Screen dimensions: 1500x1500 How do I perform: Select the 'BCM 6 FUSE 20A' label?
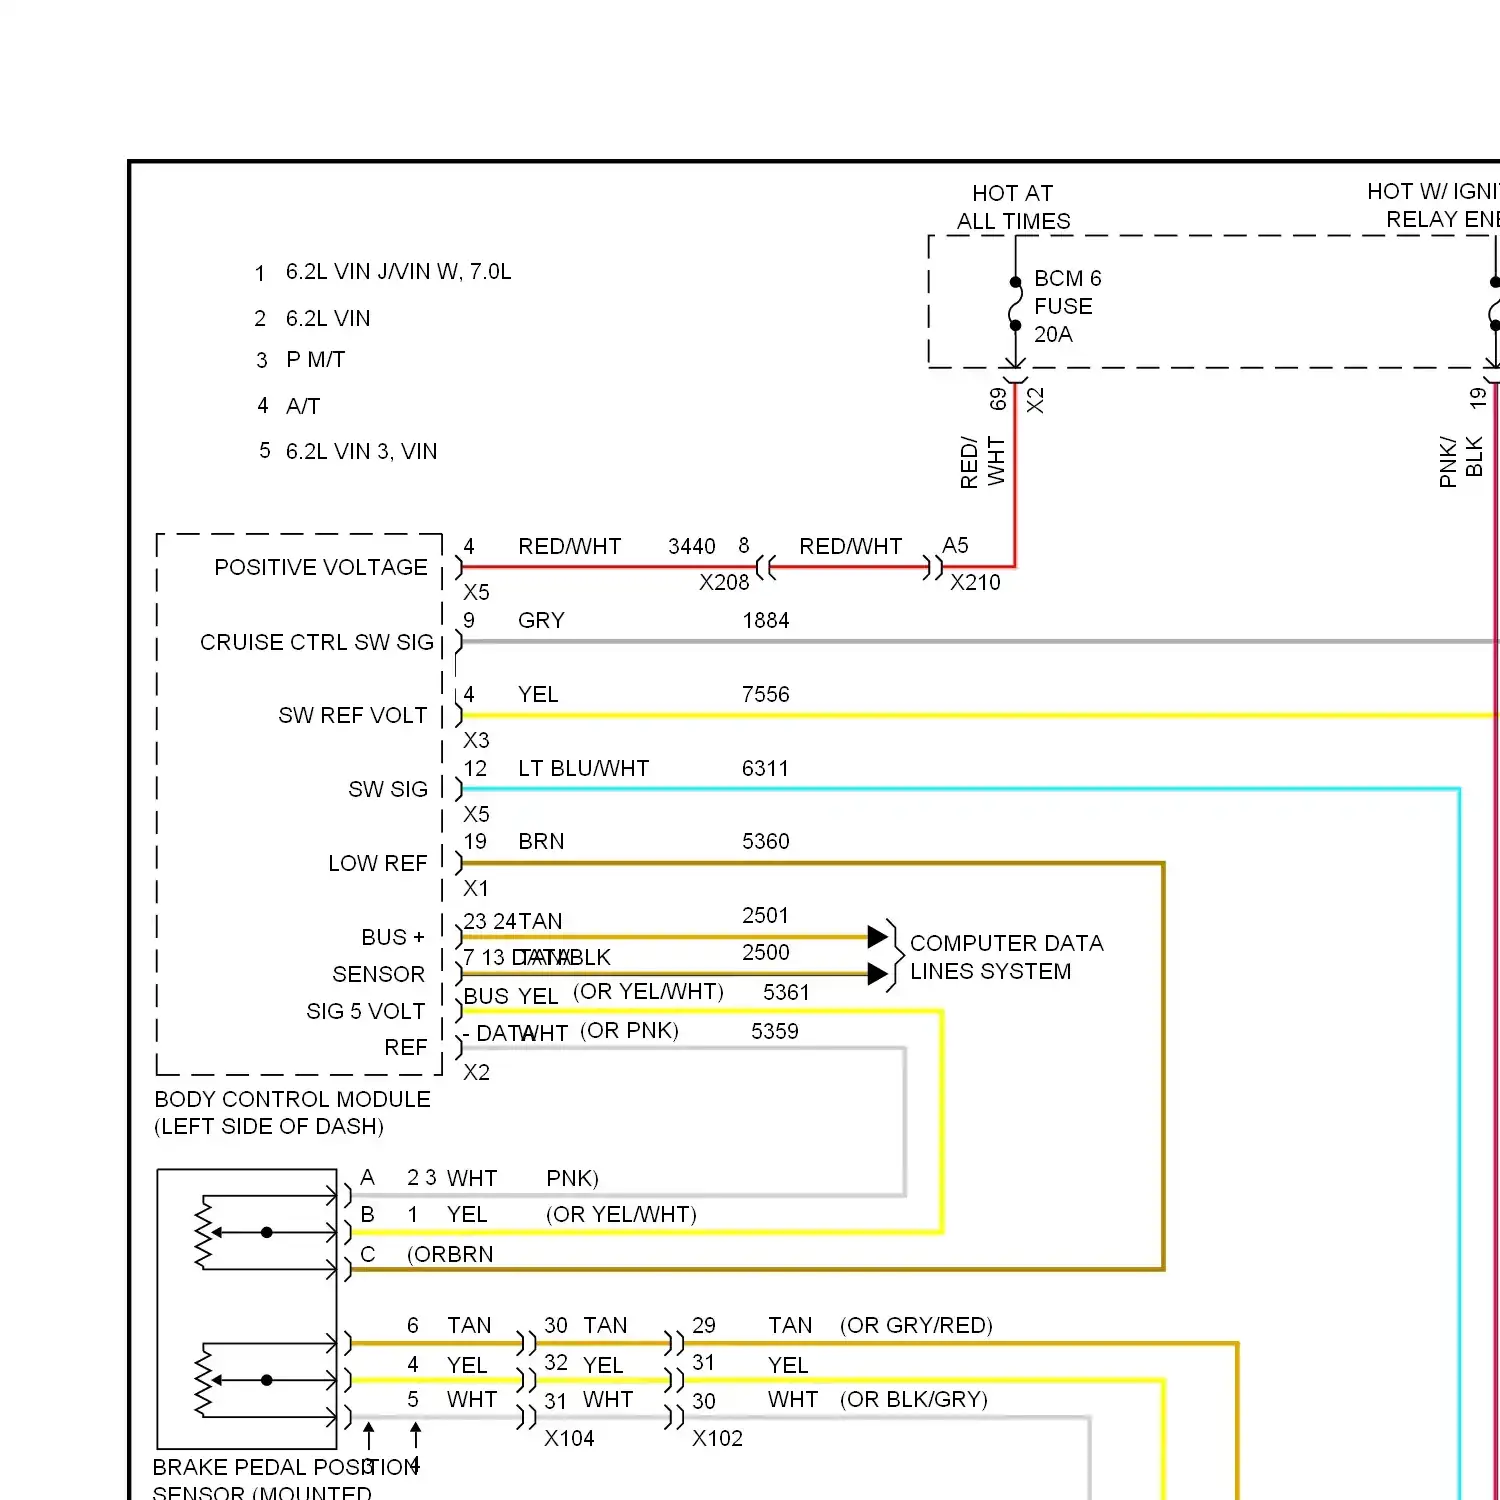point(1067,306)
